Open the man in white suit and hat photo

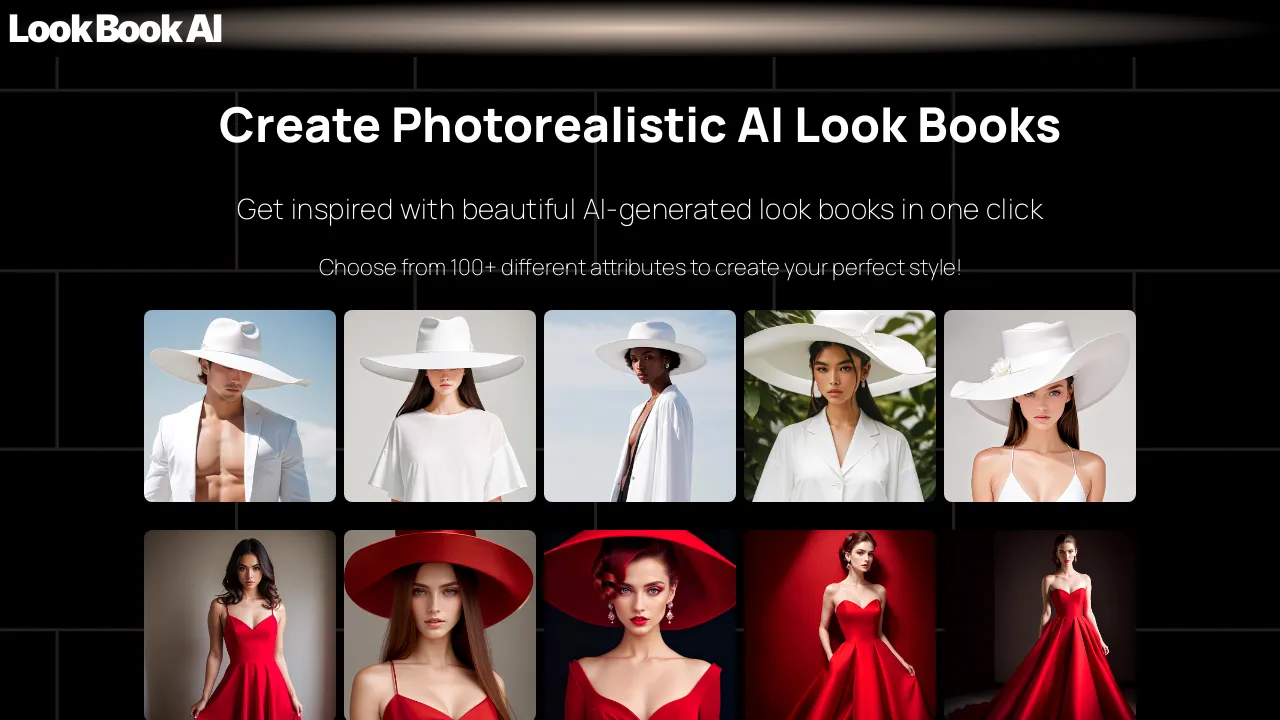(240, 405)
